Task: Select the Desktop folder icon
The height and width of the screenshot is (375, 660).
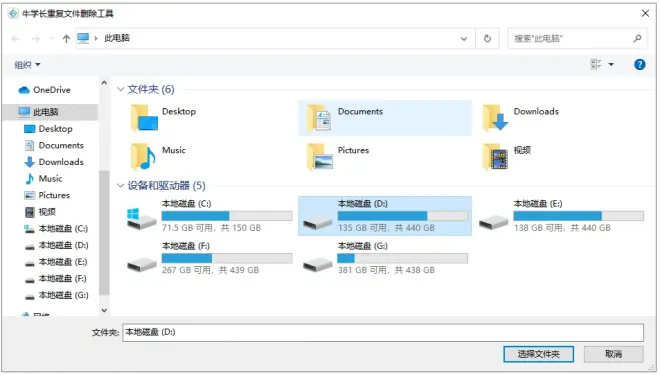Action: (144, 118)
